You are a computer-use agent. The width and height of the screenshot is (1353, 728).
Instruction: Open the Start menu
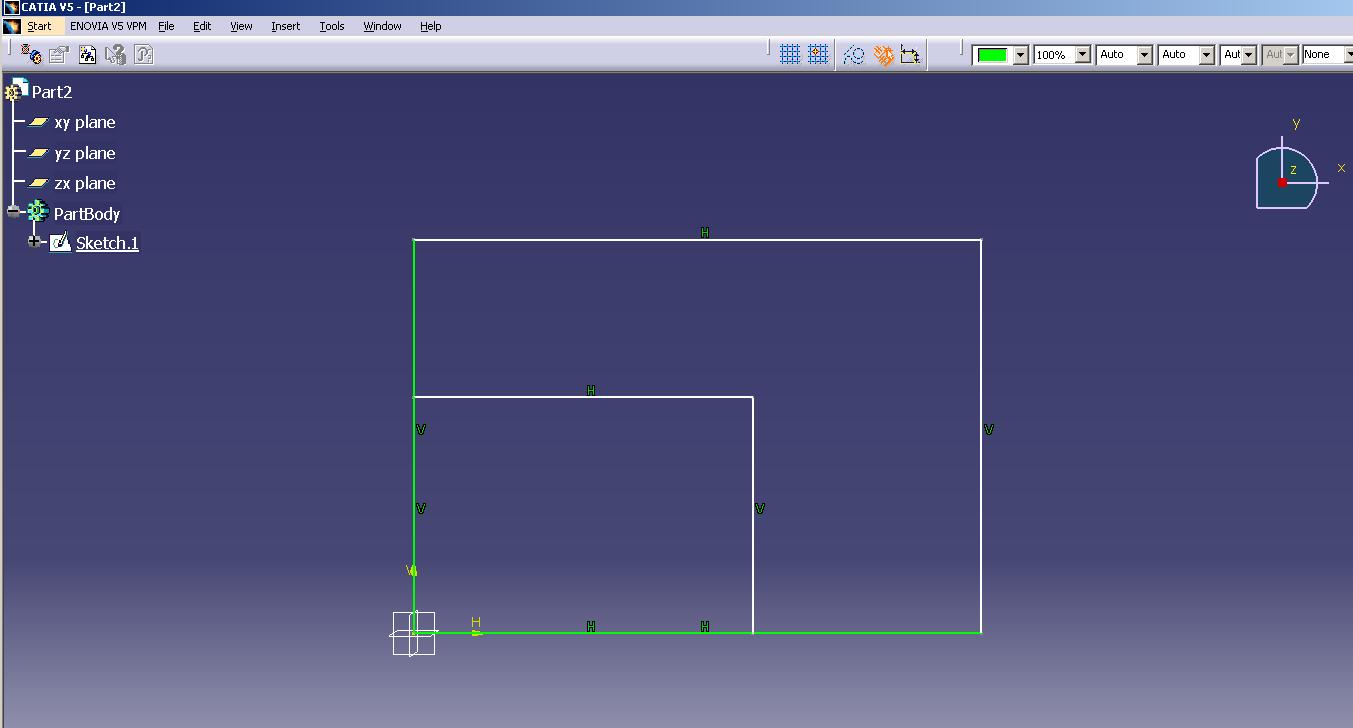[39, 26]
